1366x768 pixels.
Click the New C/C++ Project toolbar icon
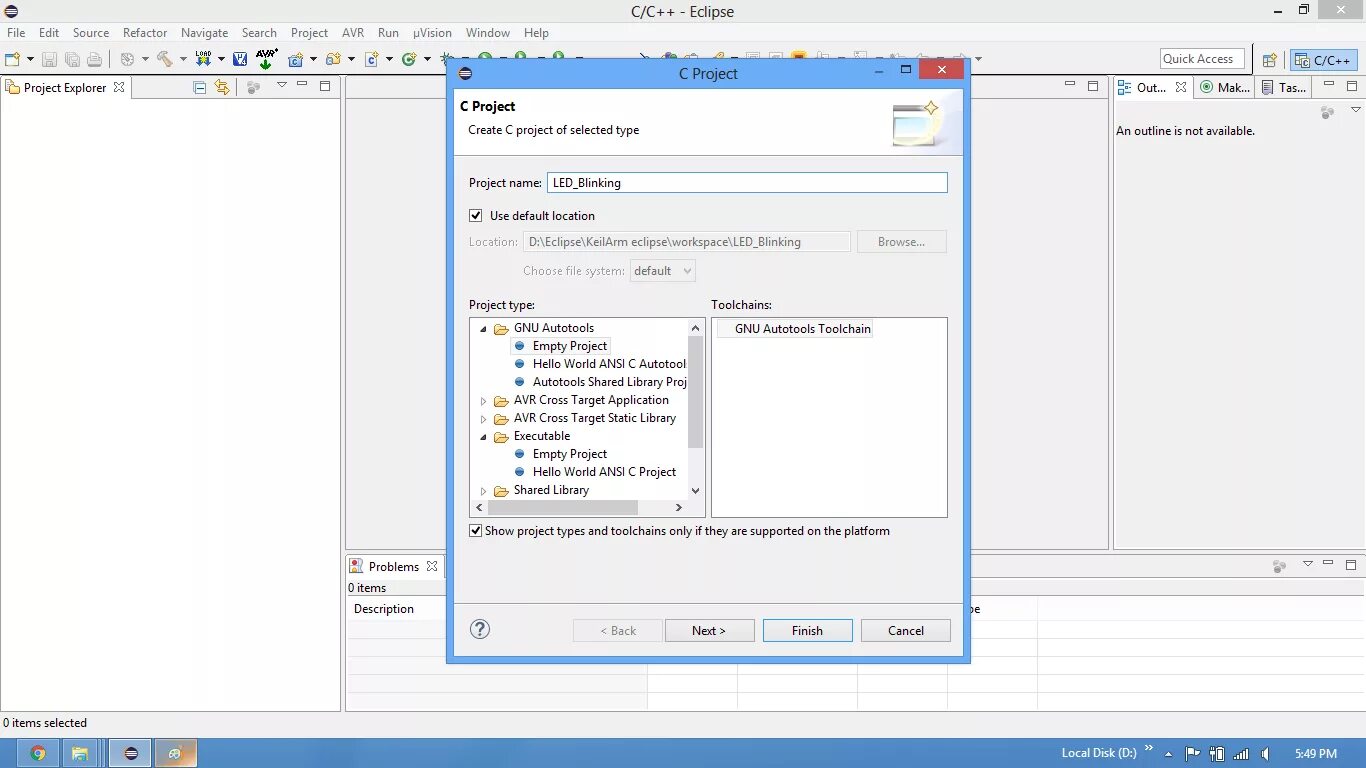pos(296,59)
